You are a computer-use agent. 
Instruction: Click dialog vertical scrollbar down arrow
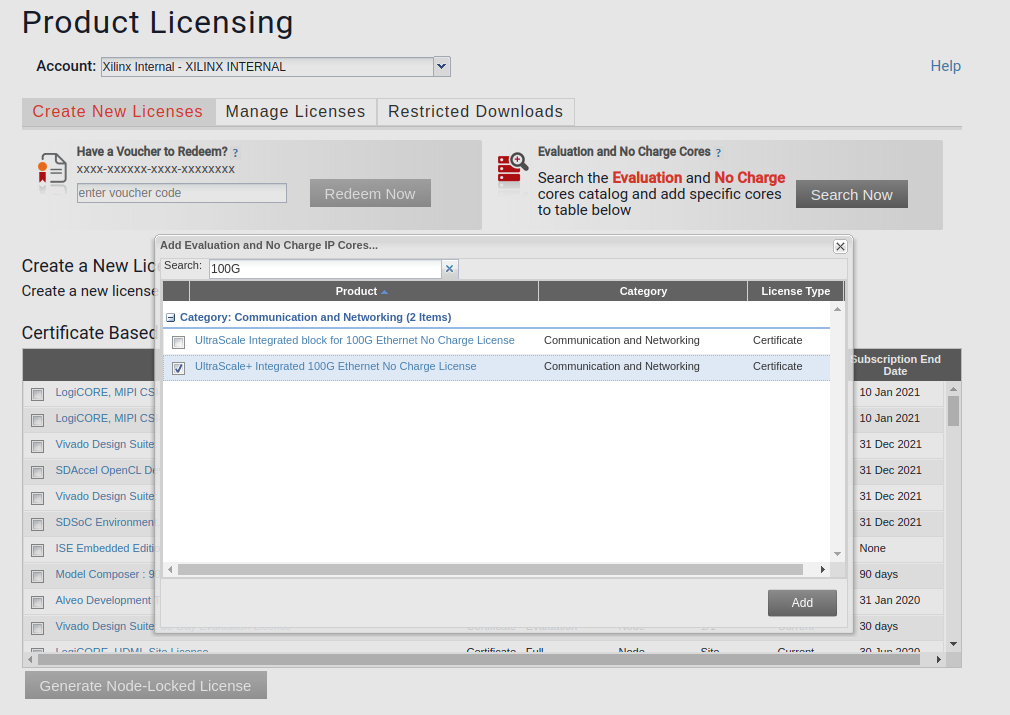(x=837, y=554)
